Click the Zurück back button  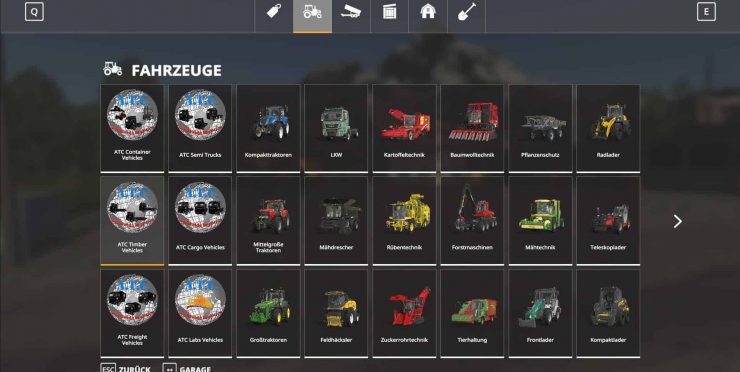[126, 368]
